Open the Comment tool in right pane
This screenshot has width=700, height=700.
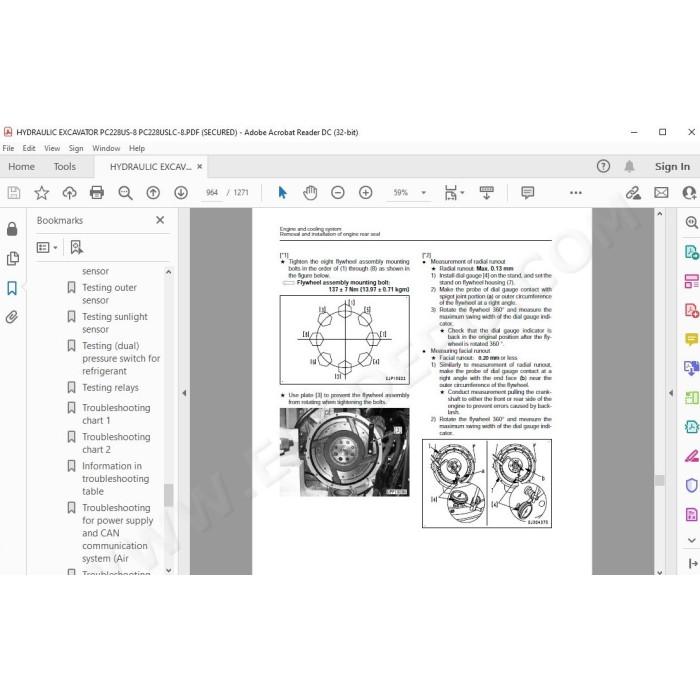[691, 340]
